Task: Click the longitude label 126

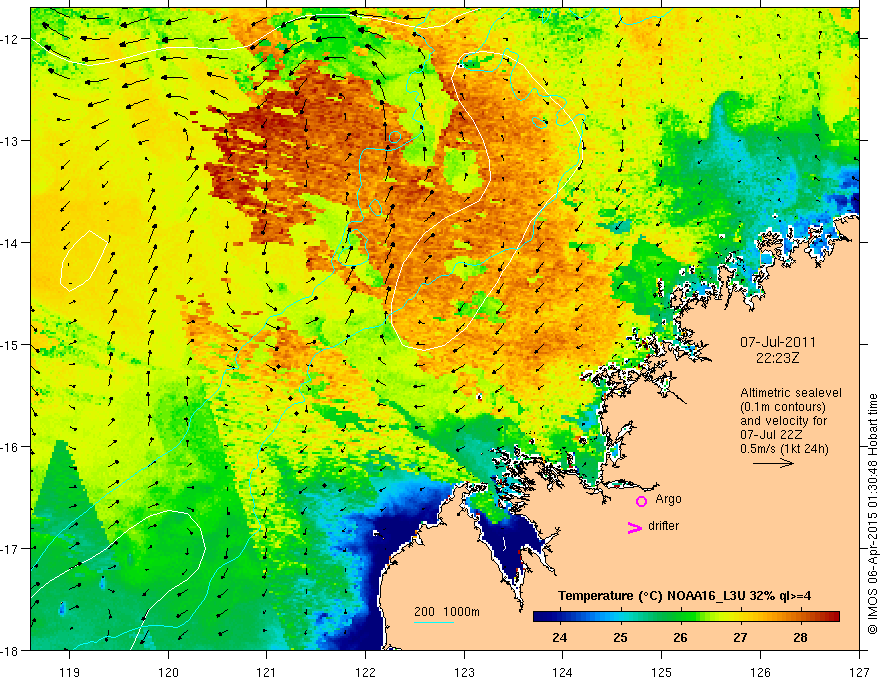Action: tap(760, 672)
